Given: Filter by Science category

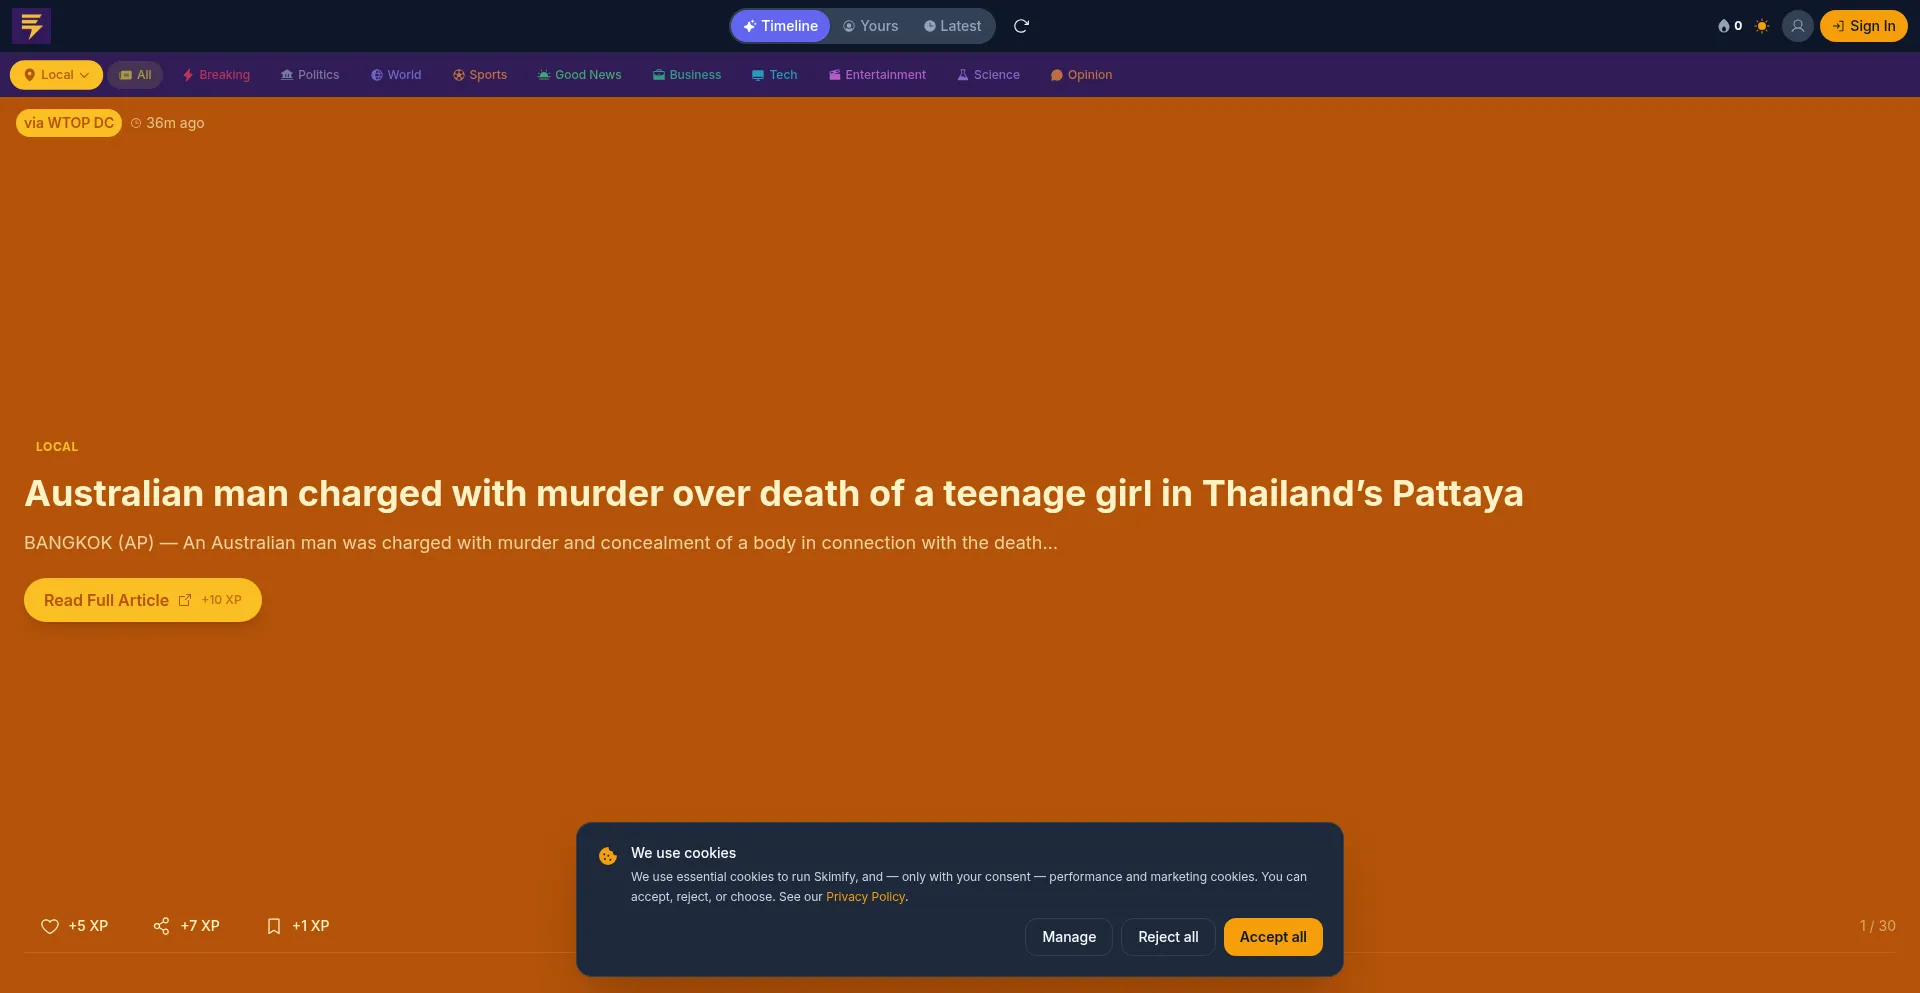Looking at the screenshot, I should pos(988,75).
